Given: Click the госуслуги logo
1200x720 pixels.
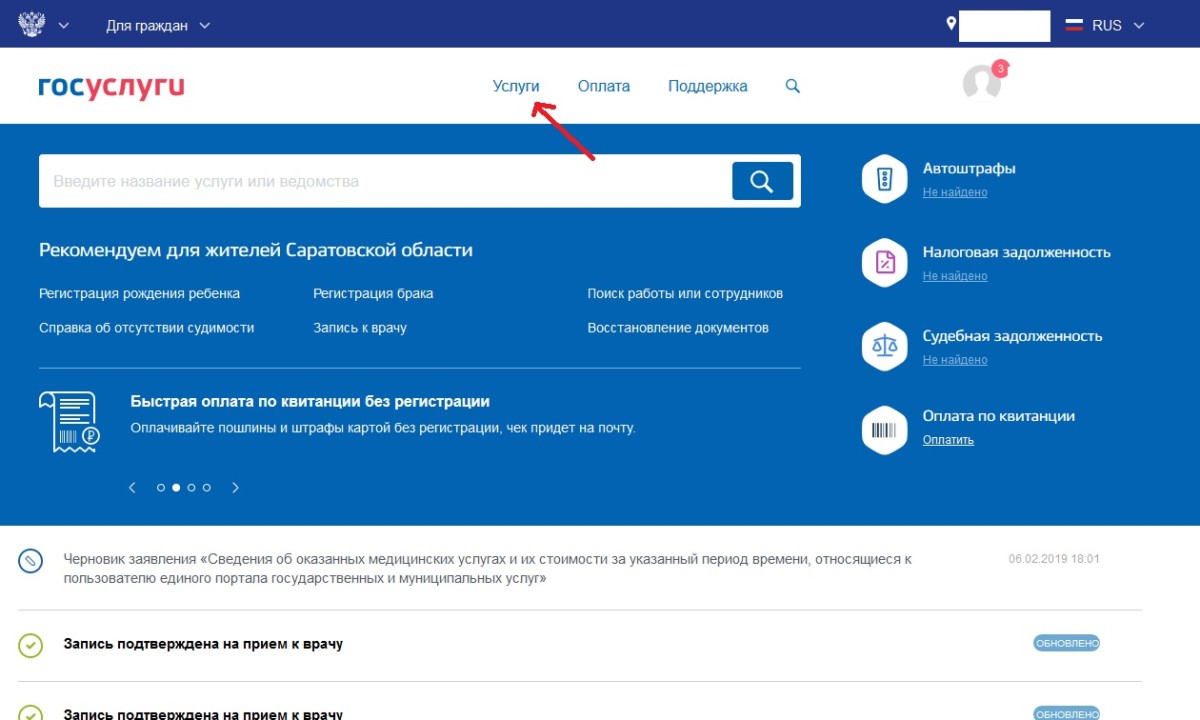Looking at the screenshot, I should pos(111,87).
